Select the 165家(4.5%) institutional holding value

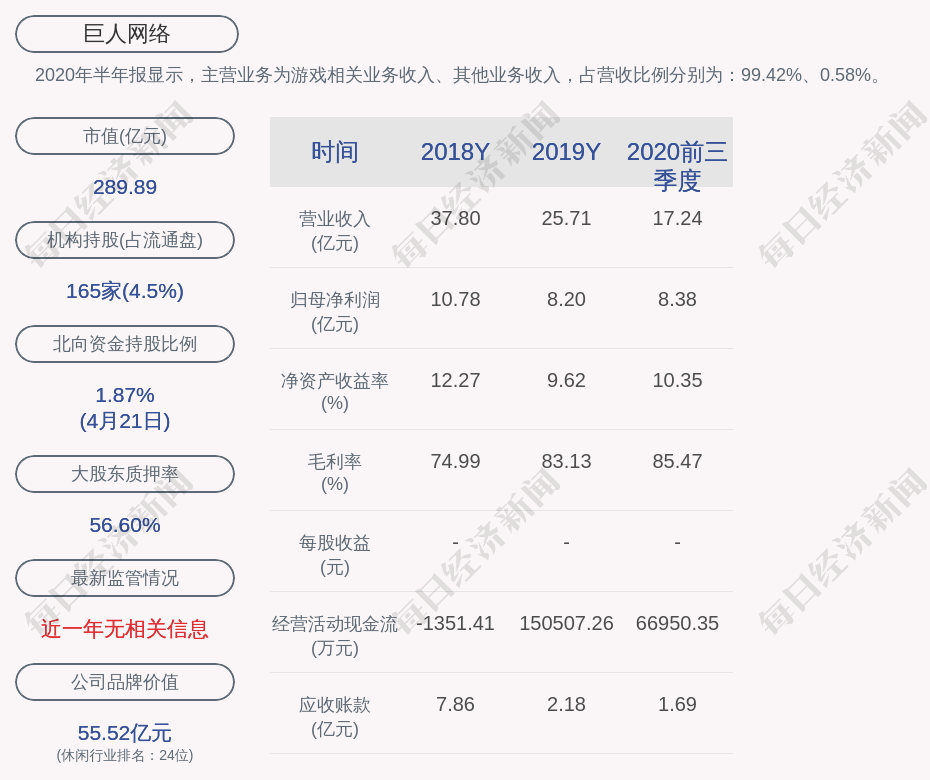tap(125, 291)
